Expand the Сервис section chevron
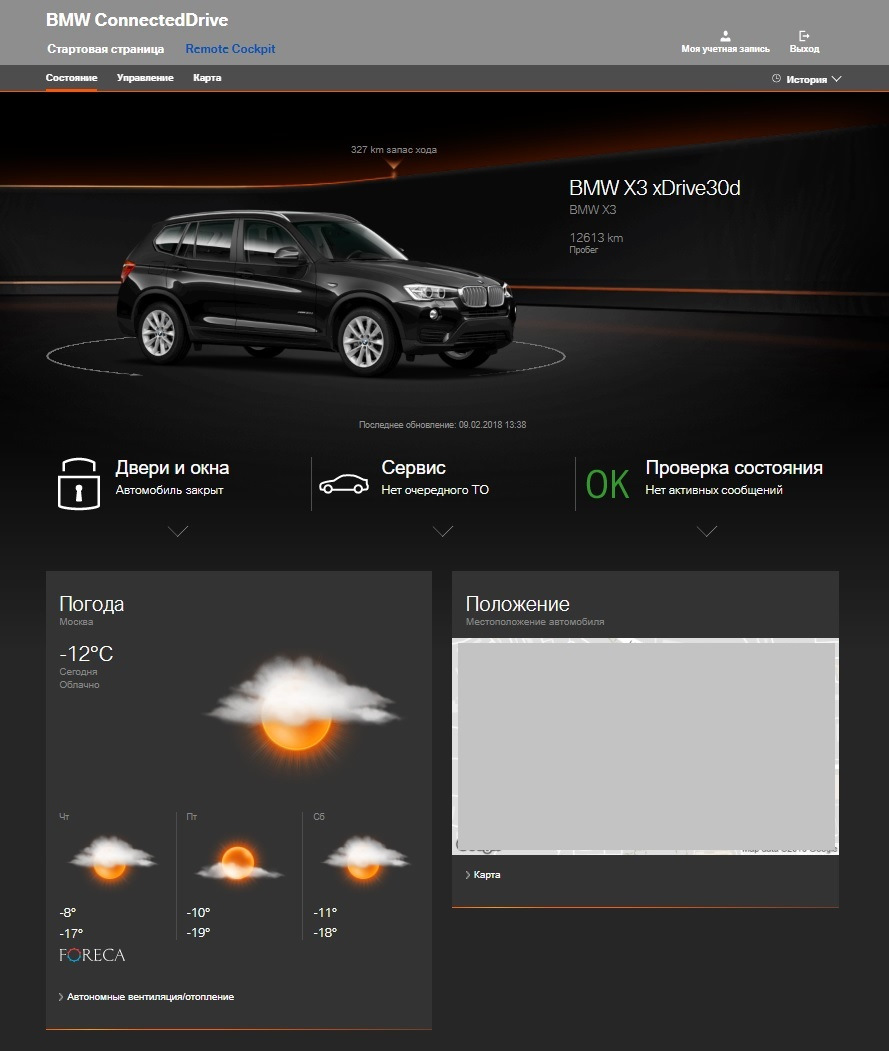Viewport: 889px width, 1051px height. (443, 532)
